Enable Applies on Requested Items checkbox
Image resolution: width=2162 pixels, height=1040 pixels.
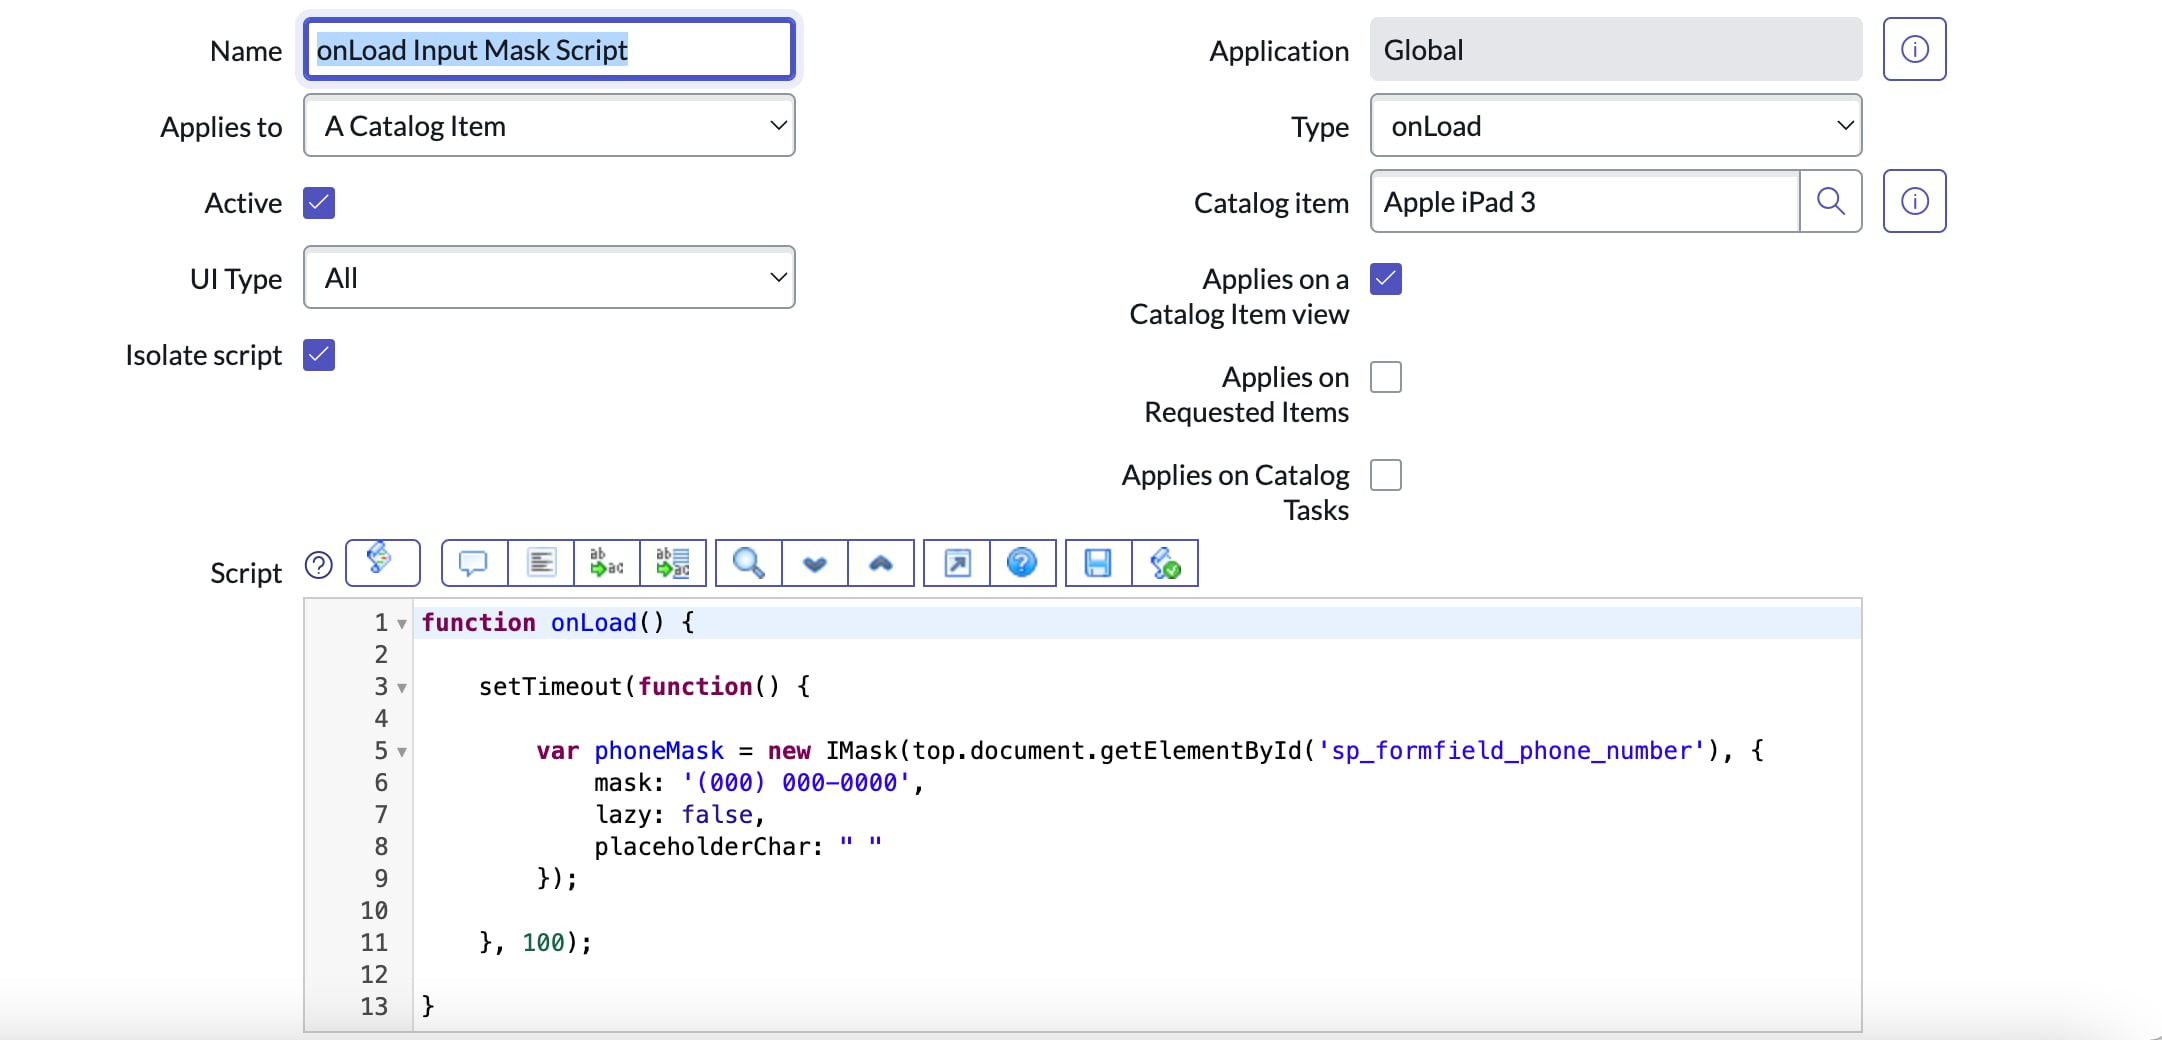click(1386, 377)
